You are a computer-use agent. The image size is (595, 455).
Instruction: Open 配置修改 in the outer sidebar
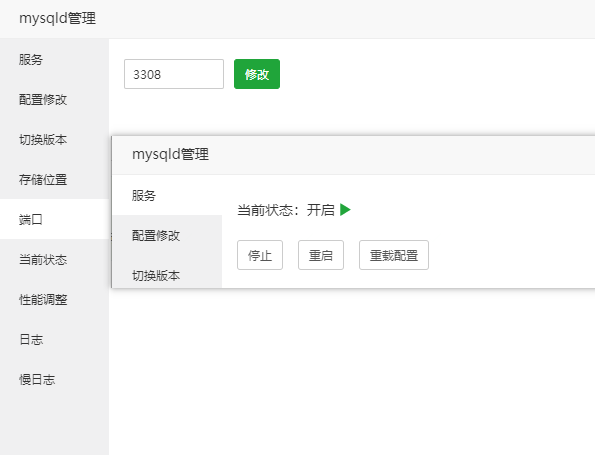[x=54, y=99]
